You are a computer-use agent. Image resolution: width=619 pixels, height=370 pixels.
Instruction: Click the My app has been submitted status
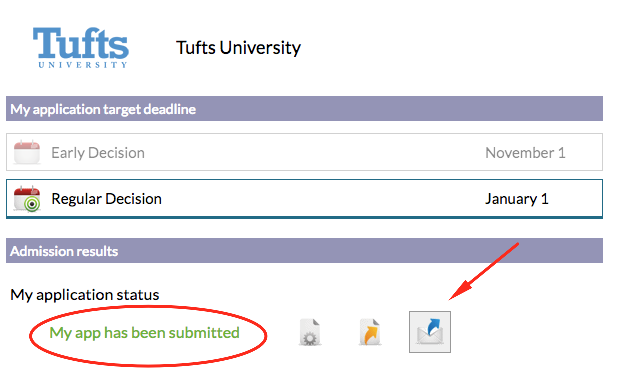point(144,333)
